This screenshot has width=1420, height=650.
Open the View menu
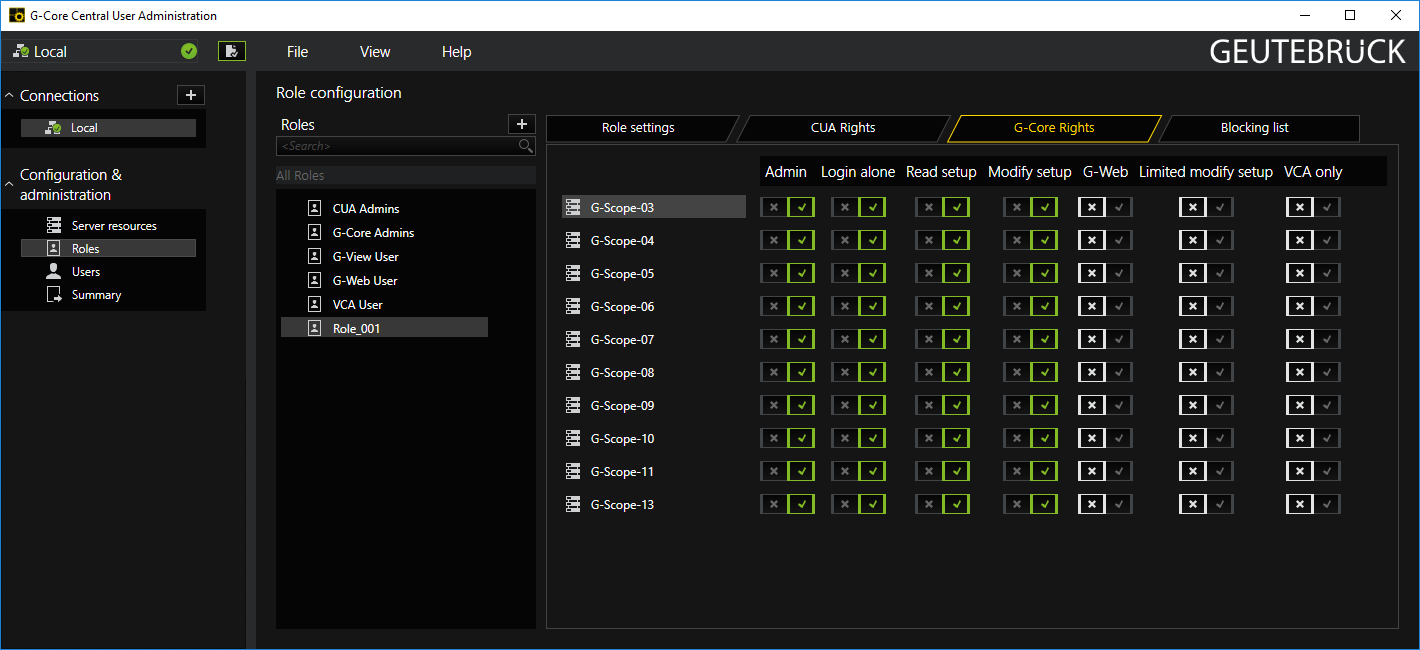[x=375, y=52]
